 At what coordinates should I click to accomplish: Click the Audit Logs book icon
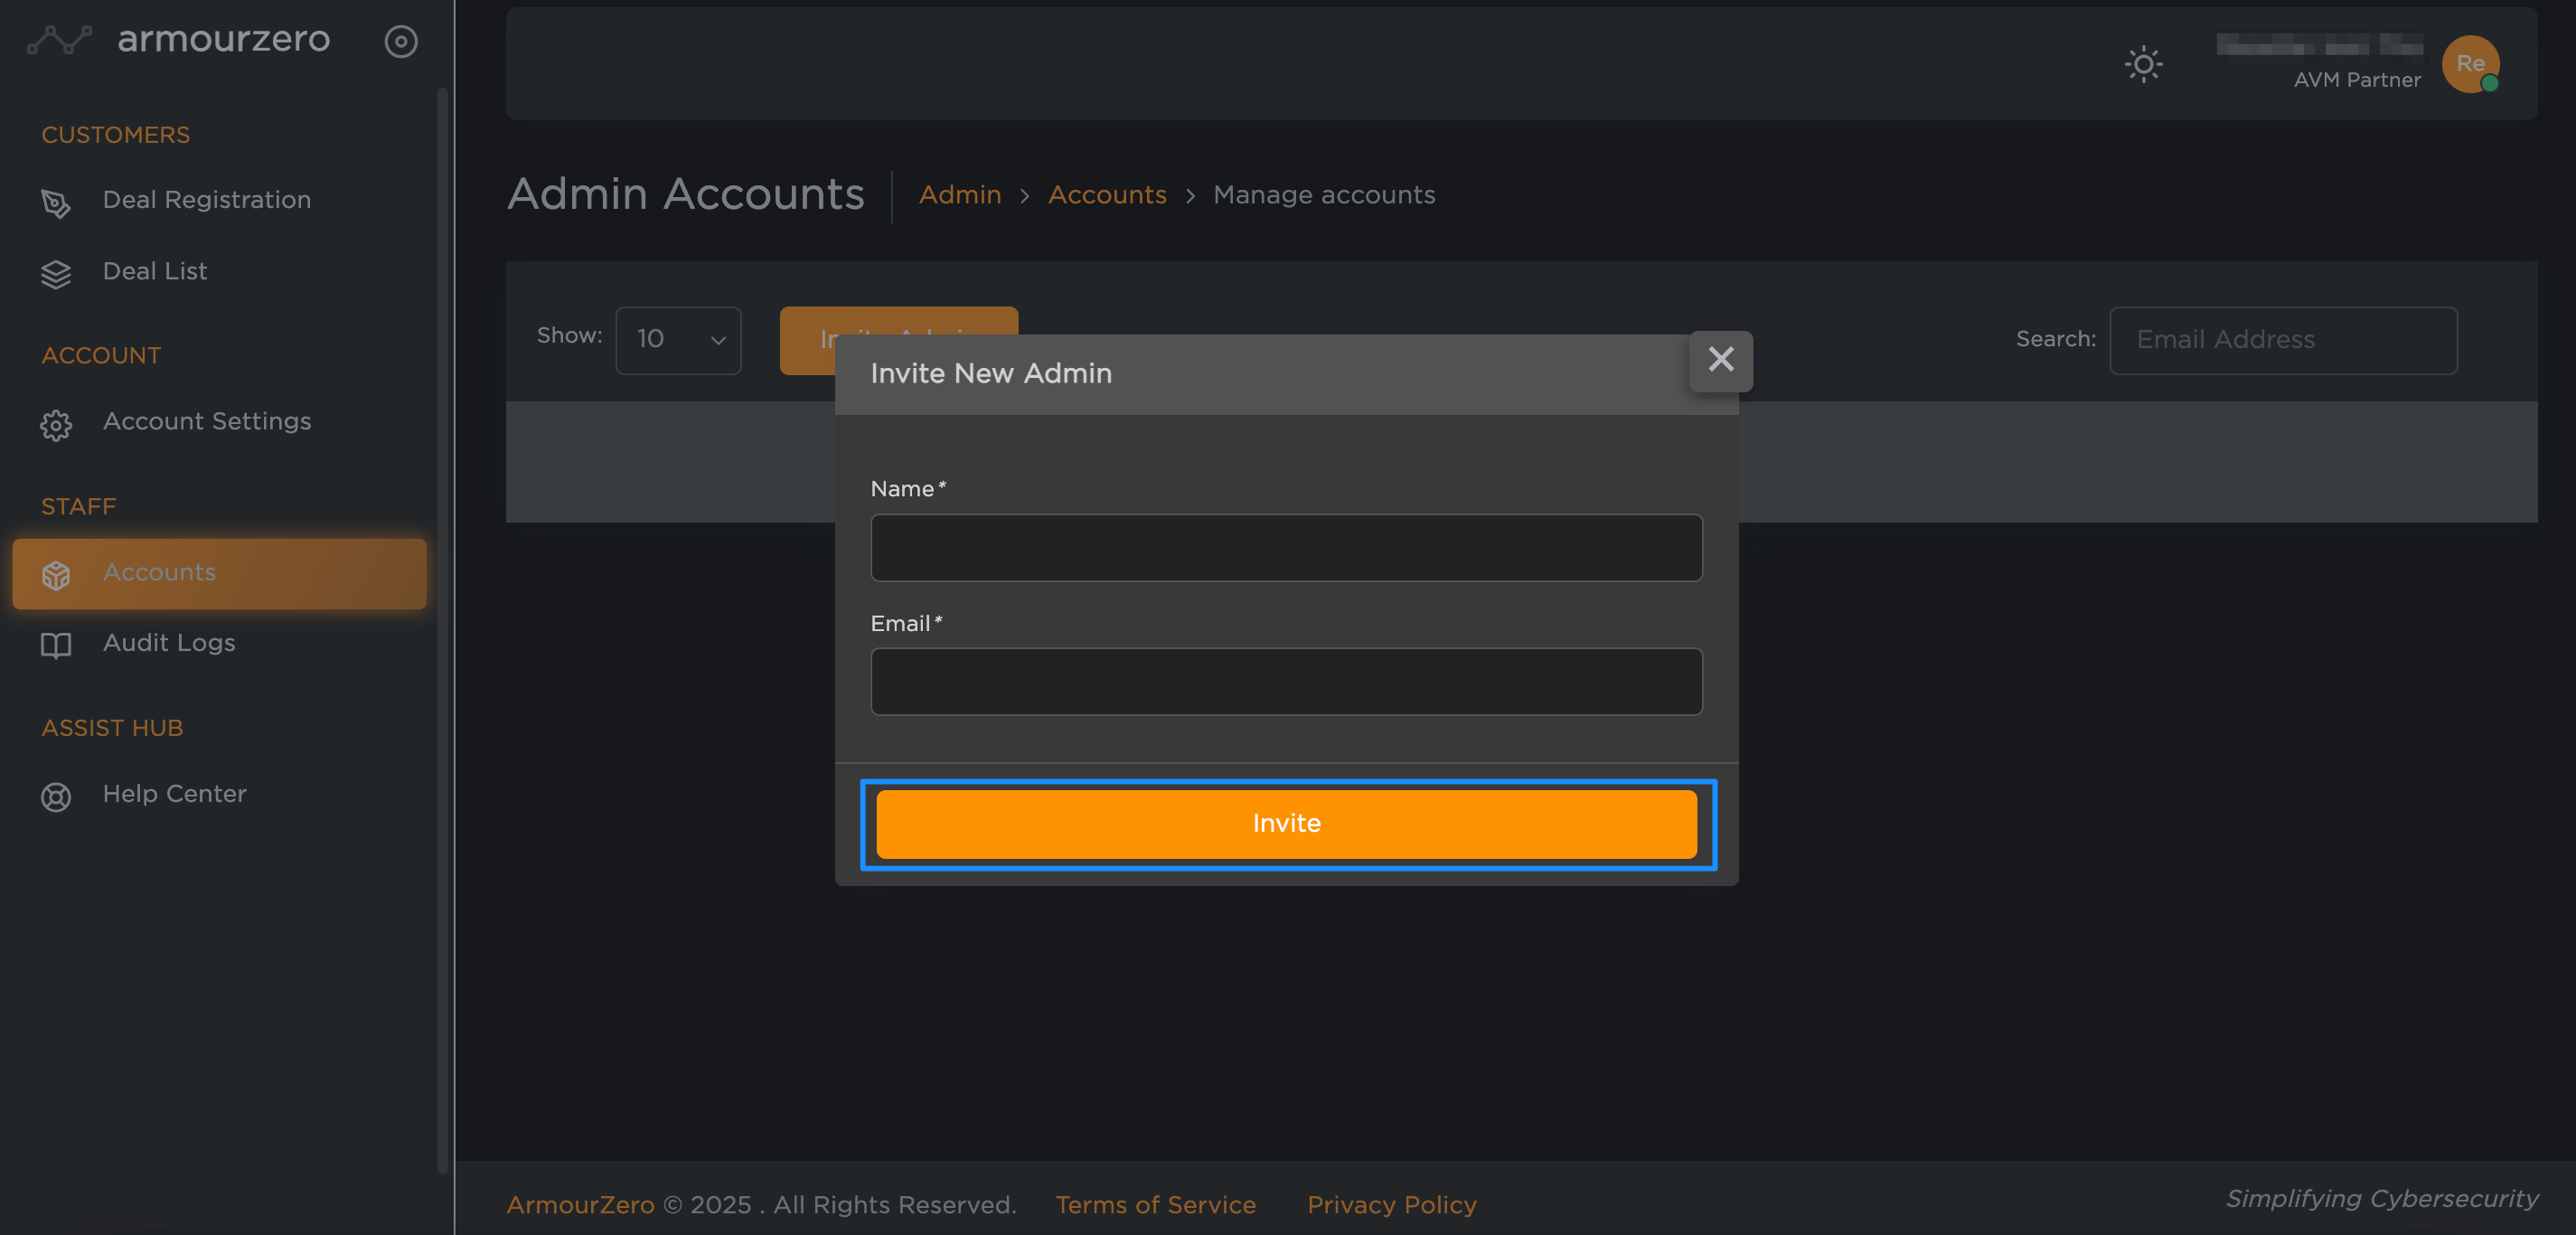[x=56, y=645]
